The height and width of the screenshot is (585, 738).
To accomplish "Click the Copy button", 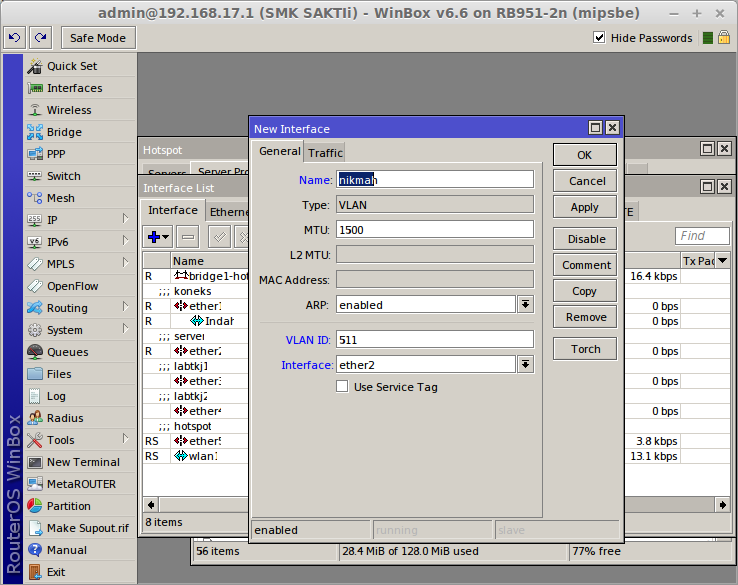I will [x=585, y=291].
